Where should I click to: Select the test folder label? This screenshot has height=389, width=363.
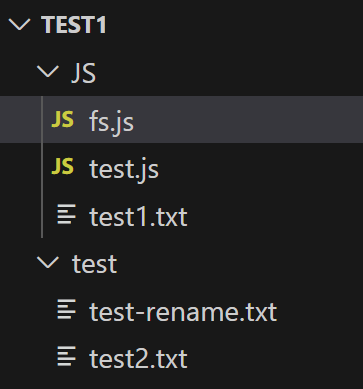tap(94, 264)
